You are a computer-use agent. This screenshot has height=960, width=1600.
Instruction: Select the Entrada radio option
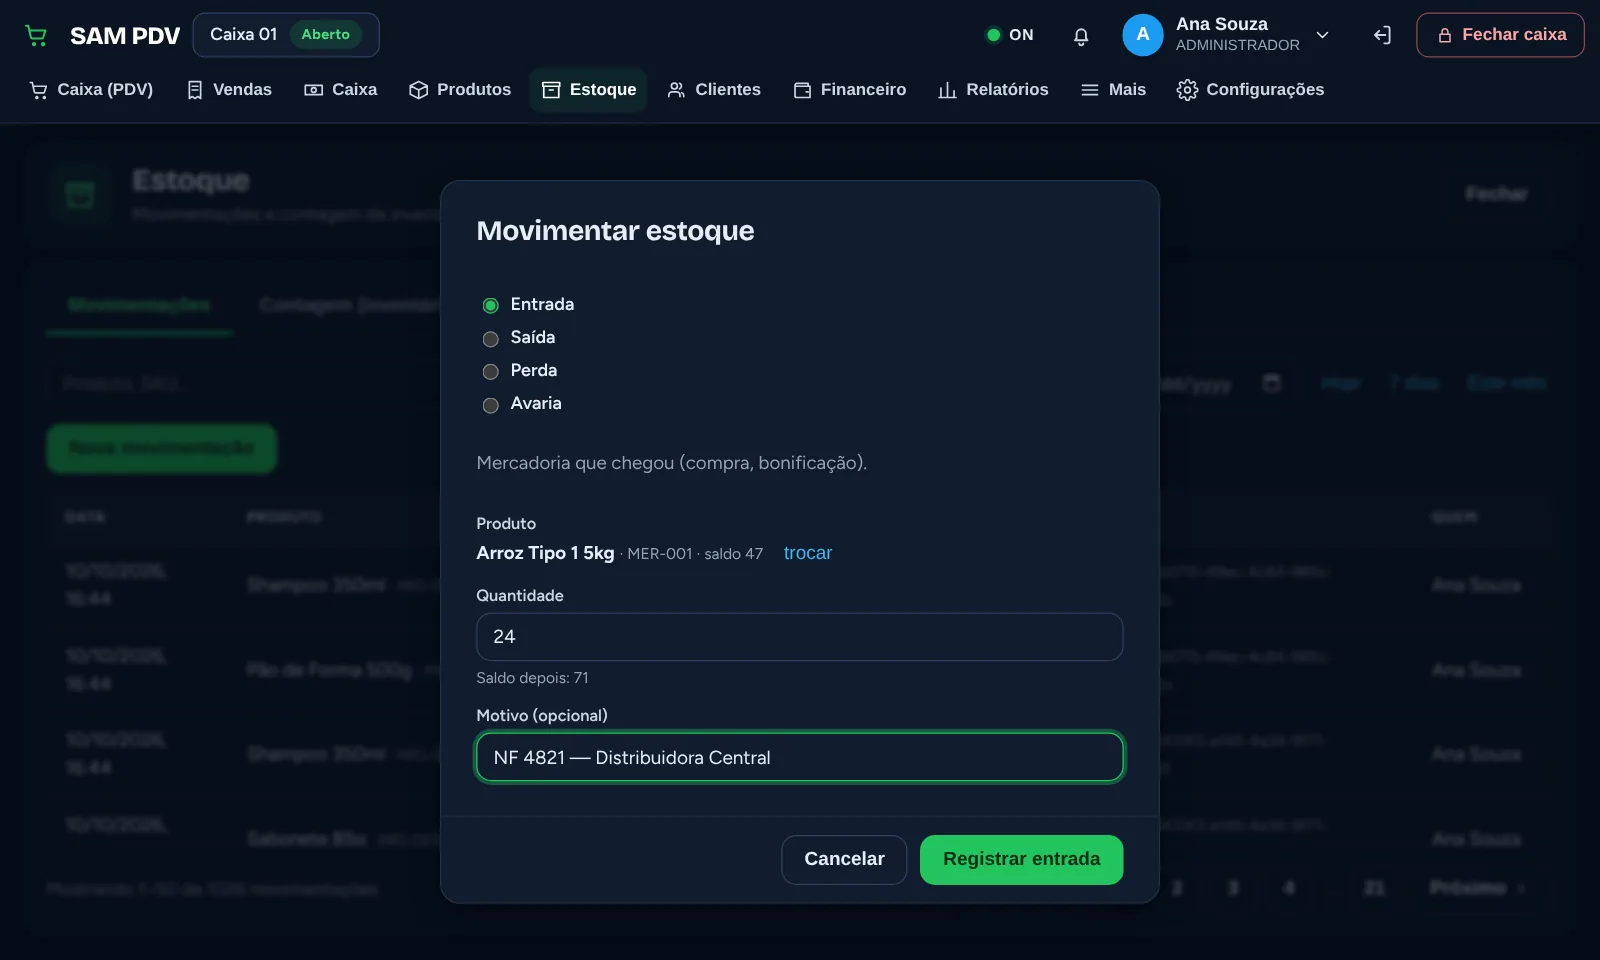(x=490, y=305)
